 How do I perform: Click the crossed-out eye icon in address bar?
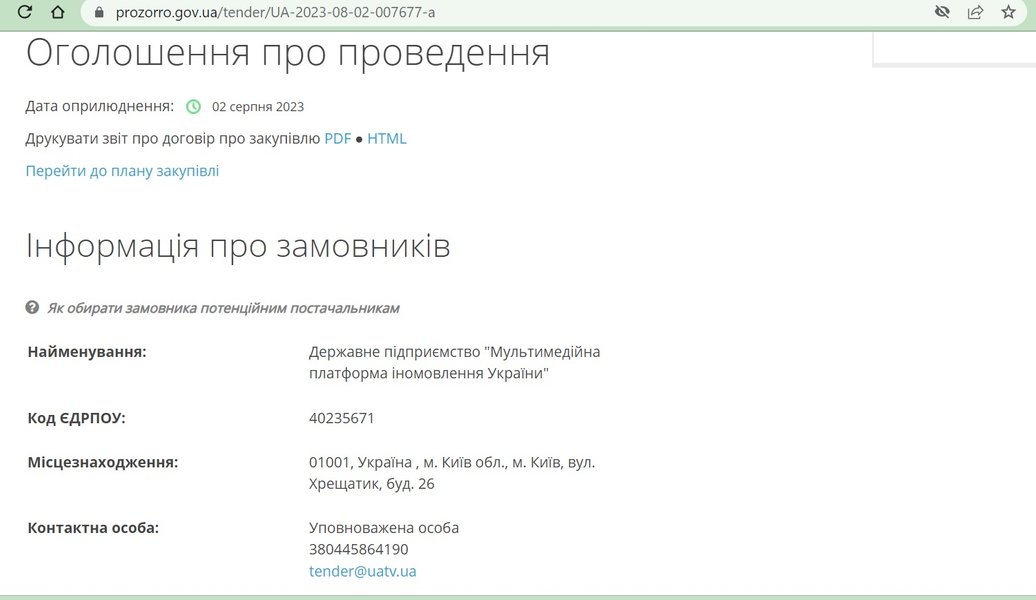tap(941, 13)
